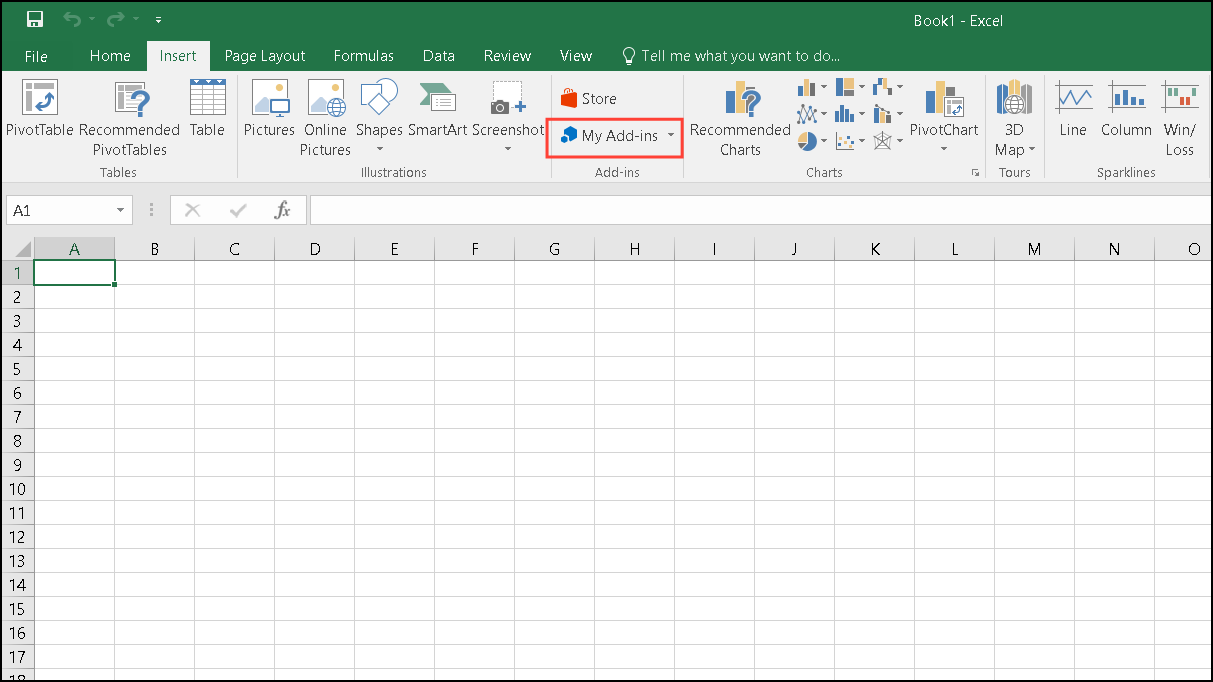Insert a pie or doughnut chart
Image resolution: width=1213 pixels, height=682 pixels.
click(807, 141)
